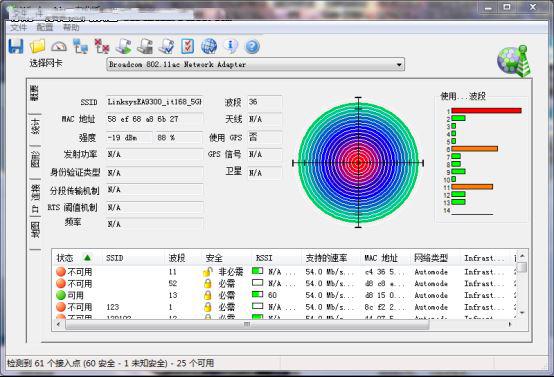Click the network list scroll up arrow

[x=523, y=255]
